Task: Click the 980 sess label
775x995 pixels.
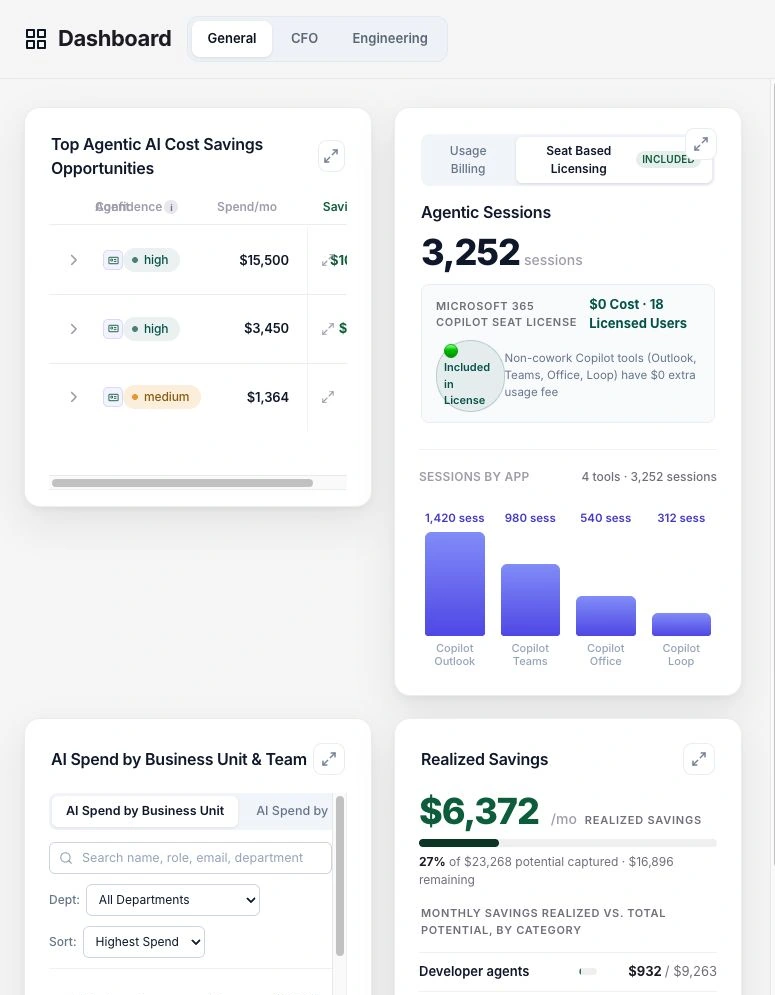Action: point(530,518)
